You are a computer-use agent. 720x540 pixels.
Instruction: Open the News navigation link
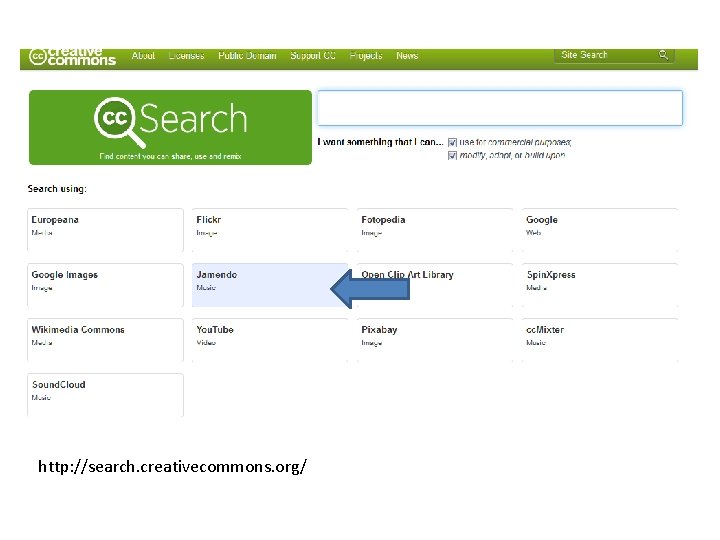pos(407,56)
